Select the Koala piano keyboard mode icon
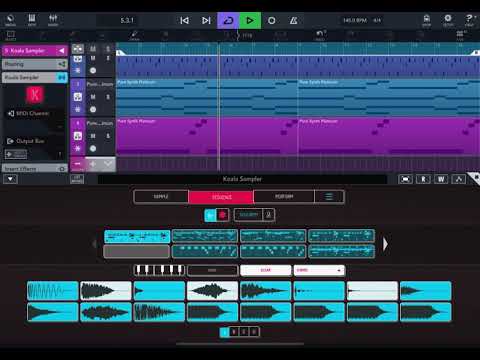480x360 pixels. [x=159, y=270]
